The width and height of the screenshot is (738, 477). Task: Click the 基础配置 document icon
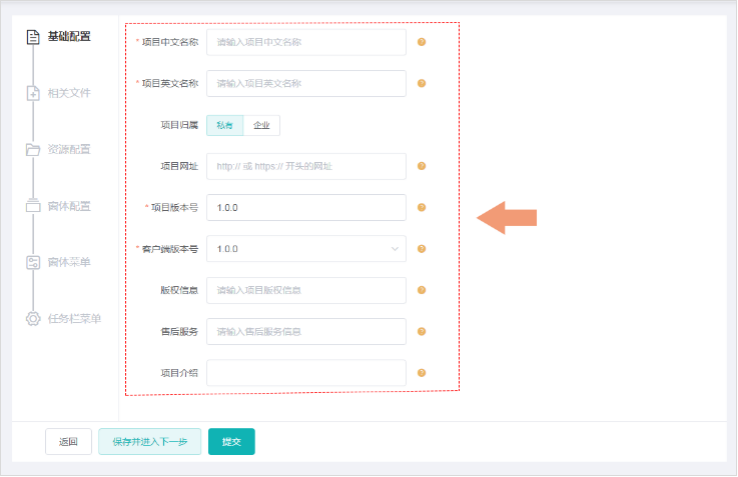[33, 37]
